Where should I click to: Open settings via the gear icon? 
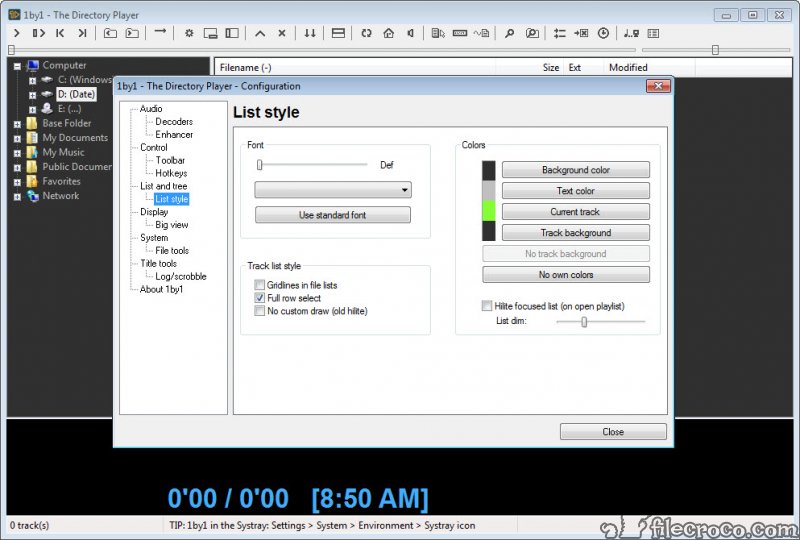[189, 33]
